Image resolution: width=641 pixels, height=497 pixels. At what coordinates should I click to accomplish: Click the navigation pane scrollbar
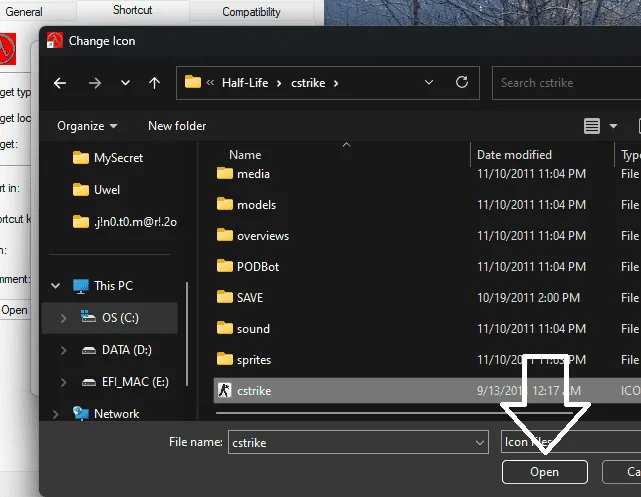(187, 333)
